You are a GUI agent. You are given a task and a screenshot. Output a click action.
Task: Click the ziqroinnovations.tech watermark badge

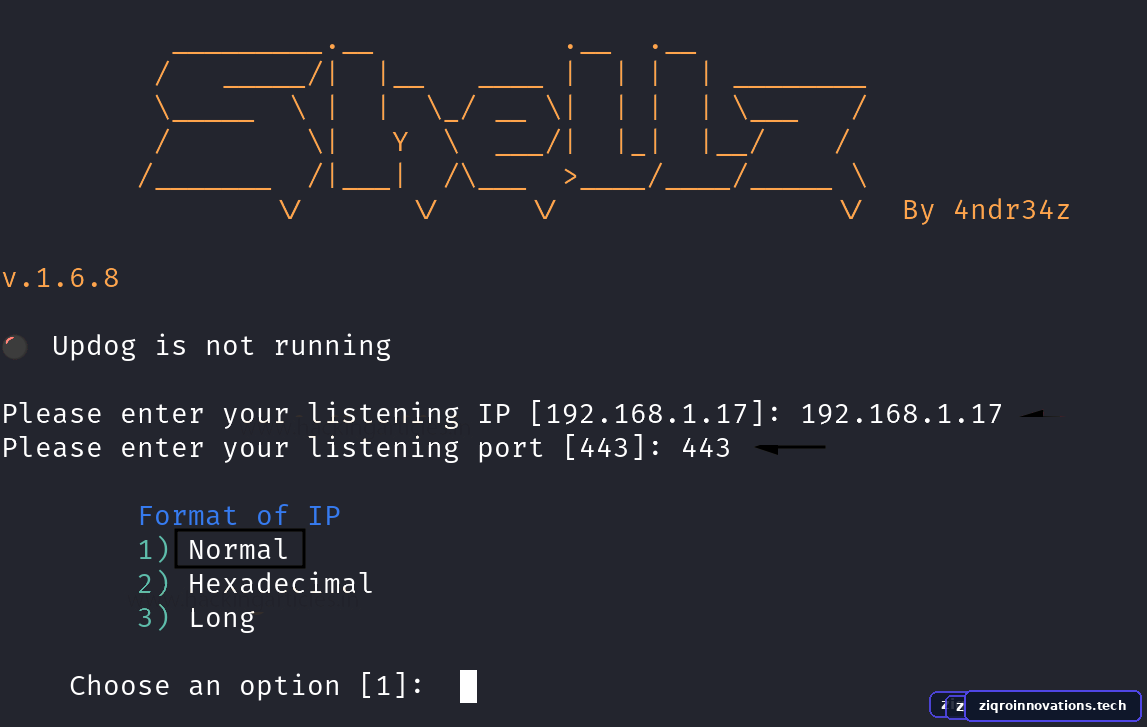[1052, 706]
